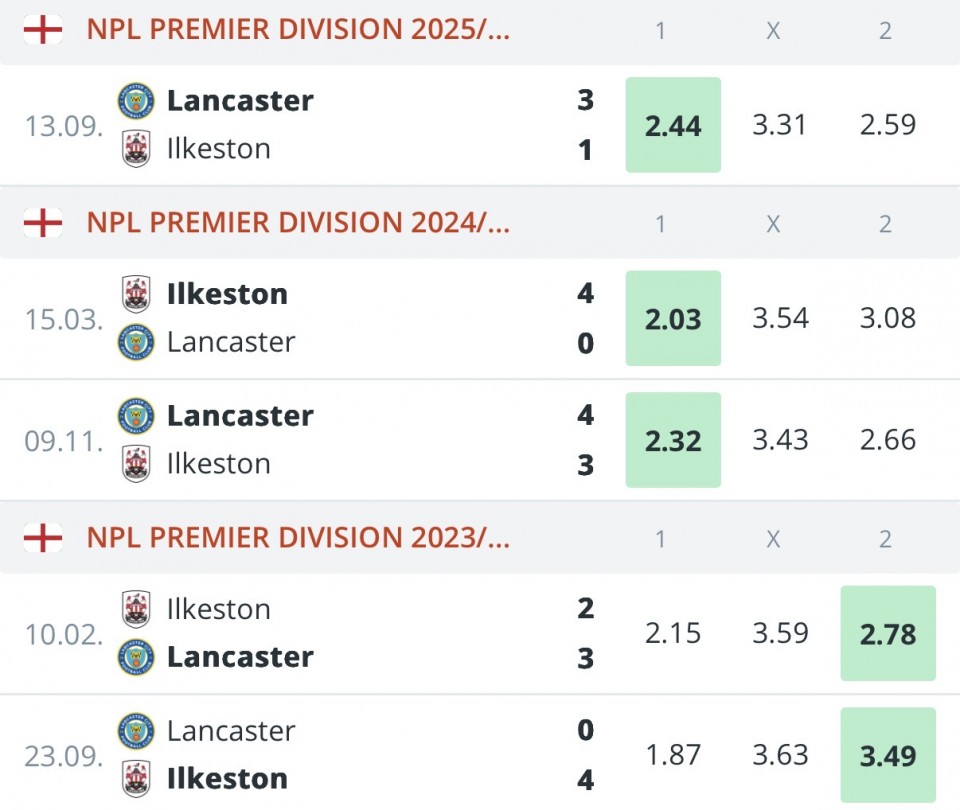The width and height of the screenshot is (960, 810).
Task: Open the NPL Premier Division 2025 league header
Action: [x=298, y=30]
